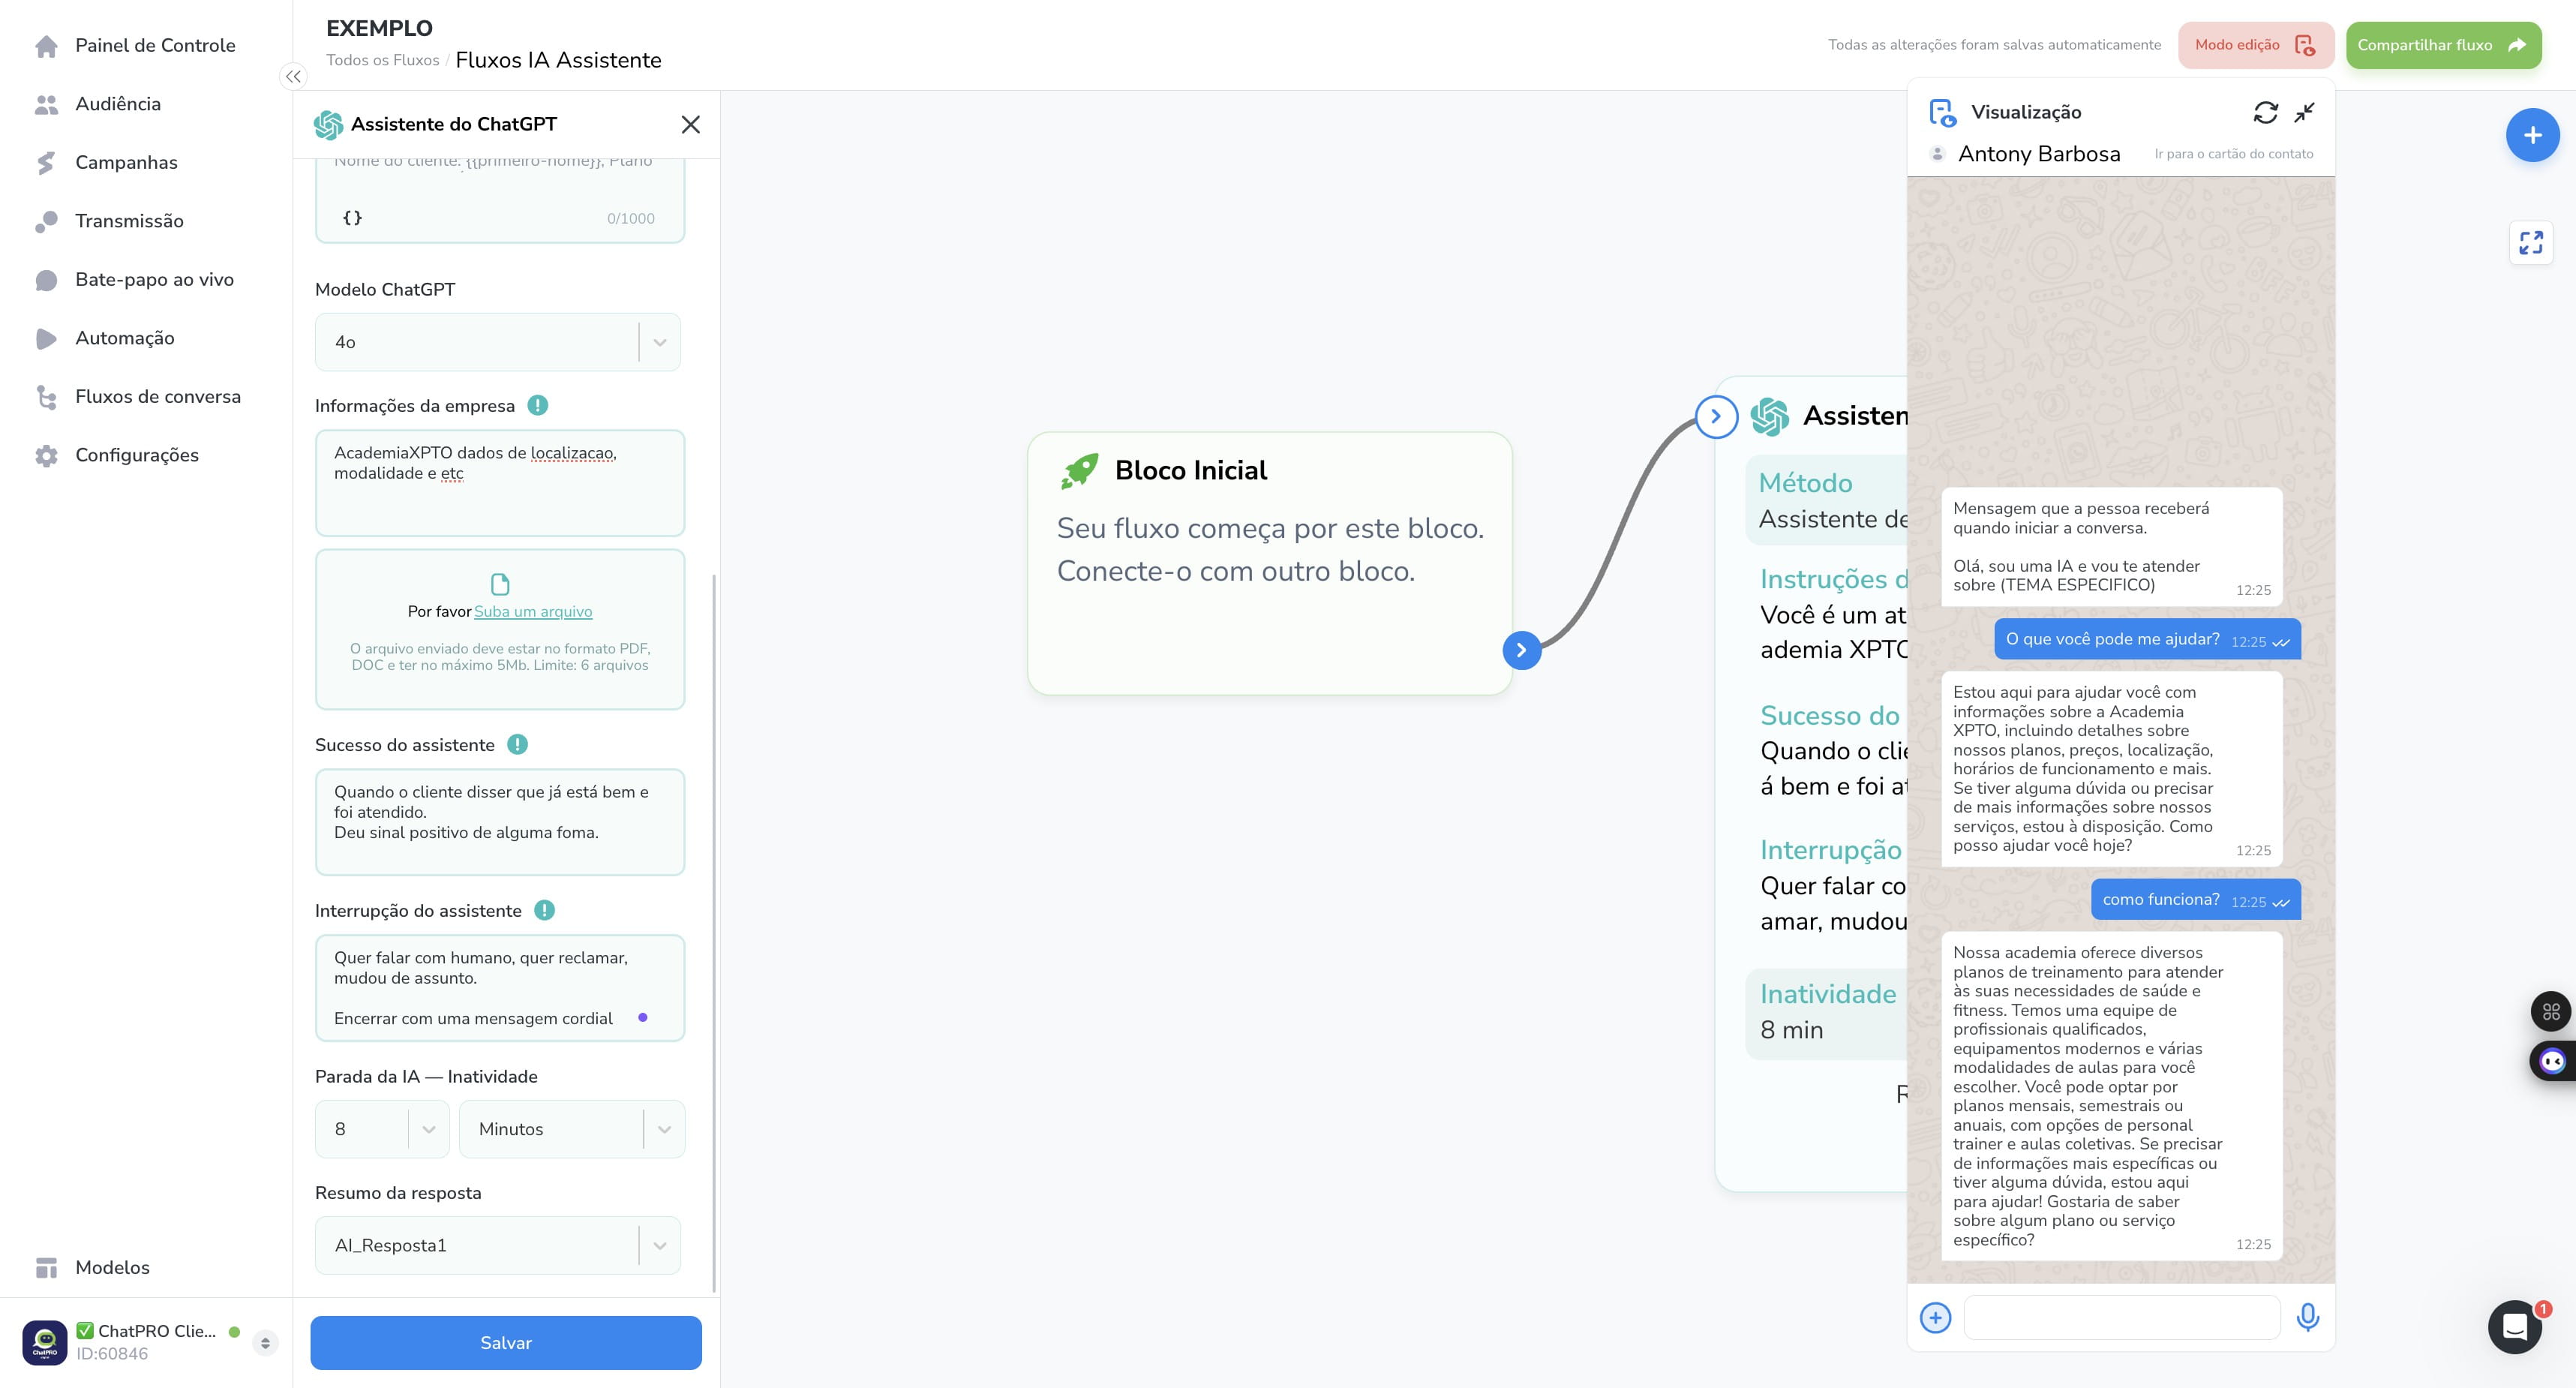Click the chat preview message input field
This screenshot has width=2576, height=1388.
(x=2122, y=1317)
